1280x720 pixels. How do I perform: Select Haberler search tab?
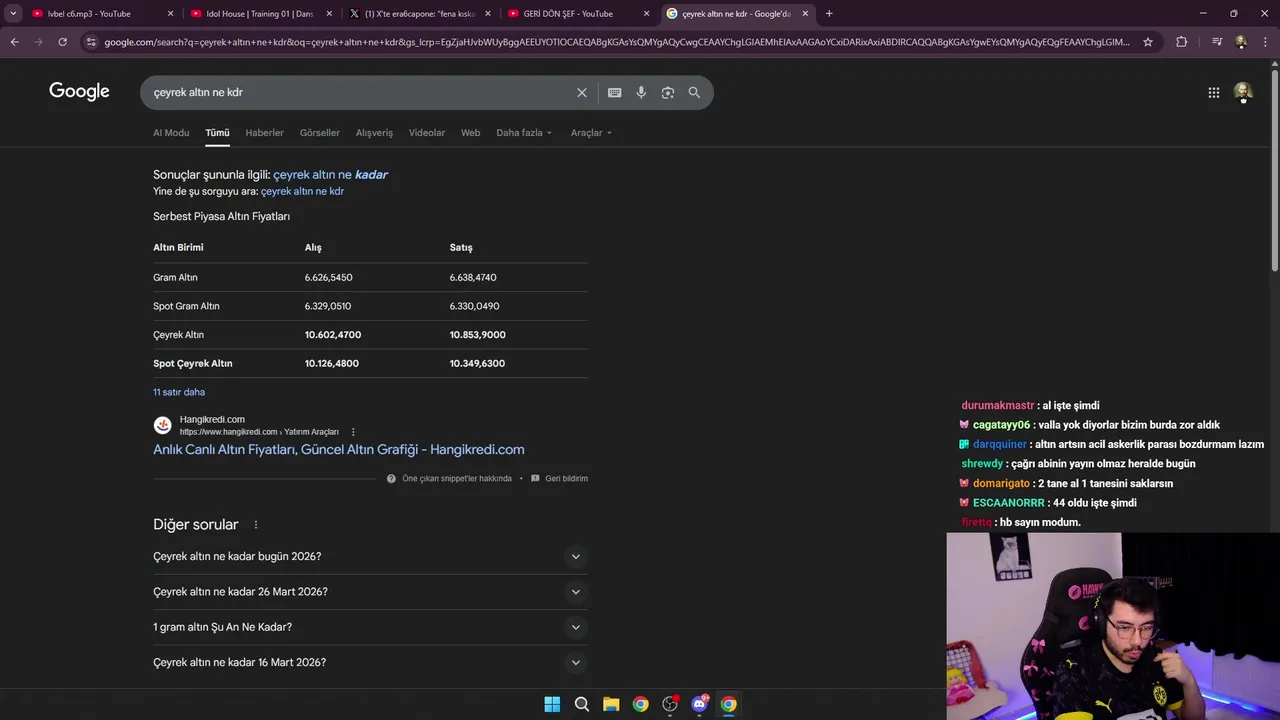[x=264, y=133]
